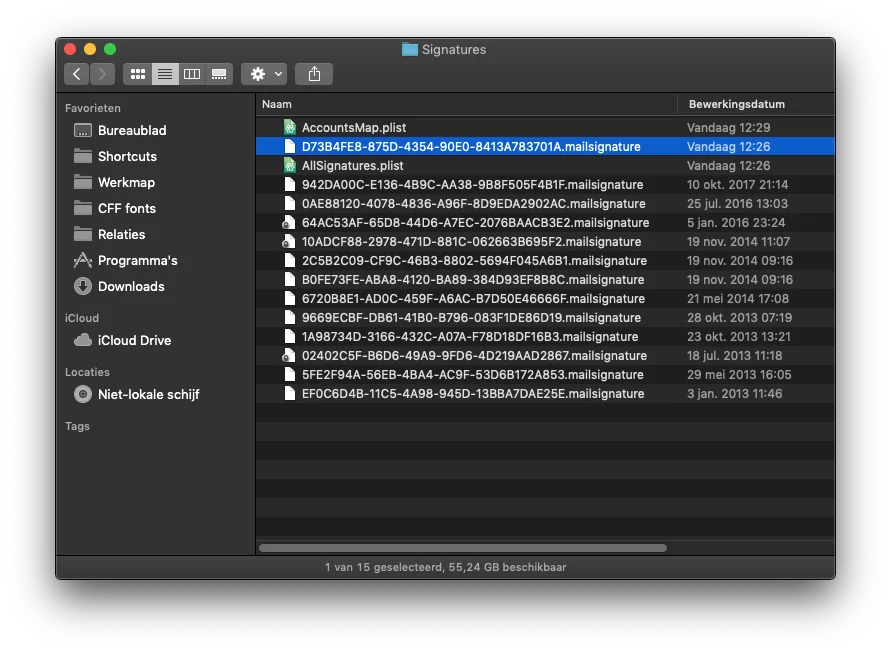The width and height of the screenshot is (891, 653).
Task: Select the locked 10ADCF88 mailsignature file
Action: click(545, 242)
